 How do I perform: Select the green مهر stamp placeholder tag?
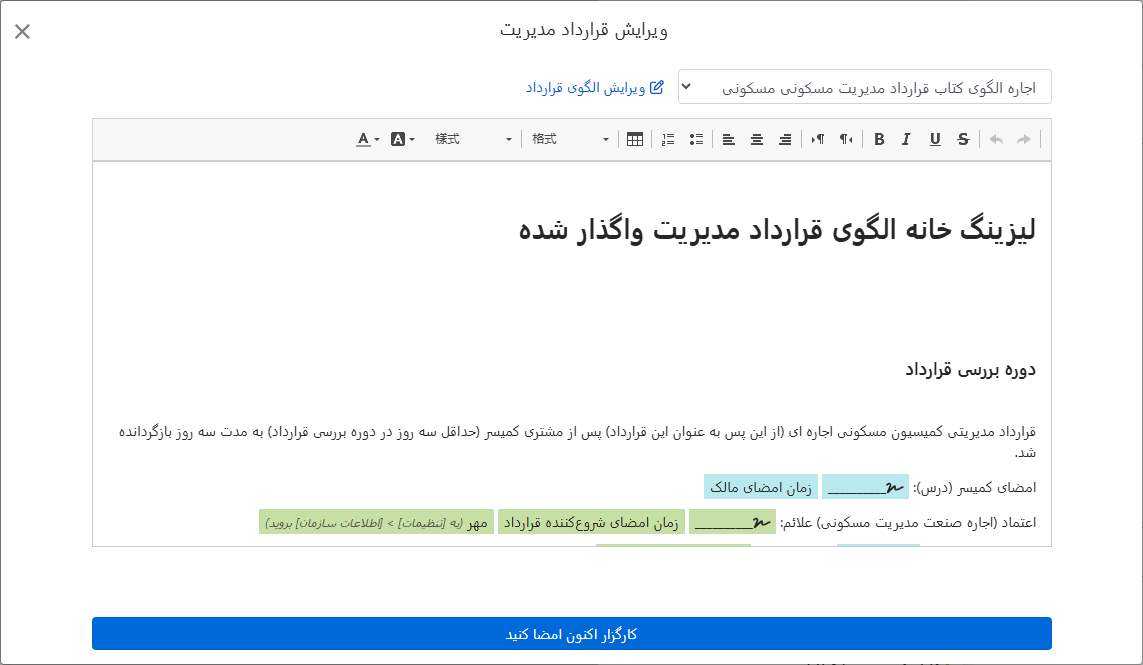coord(376,521)
